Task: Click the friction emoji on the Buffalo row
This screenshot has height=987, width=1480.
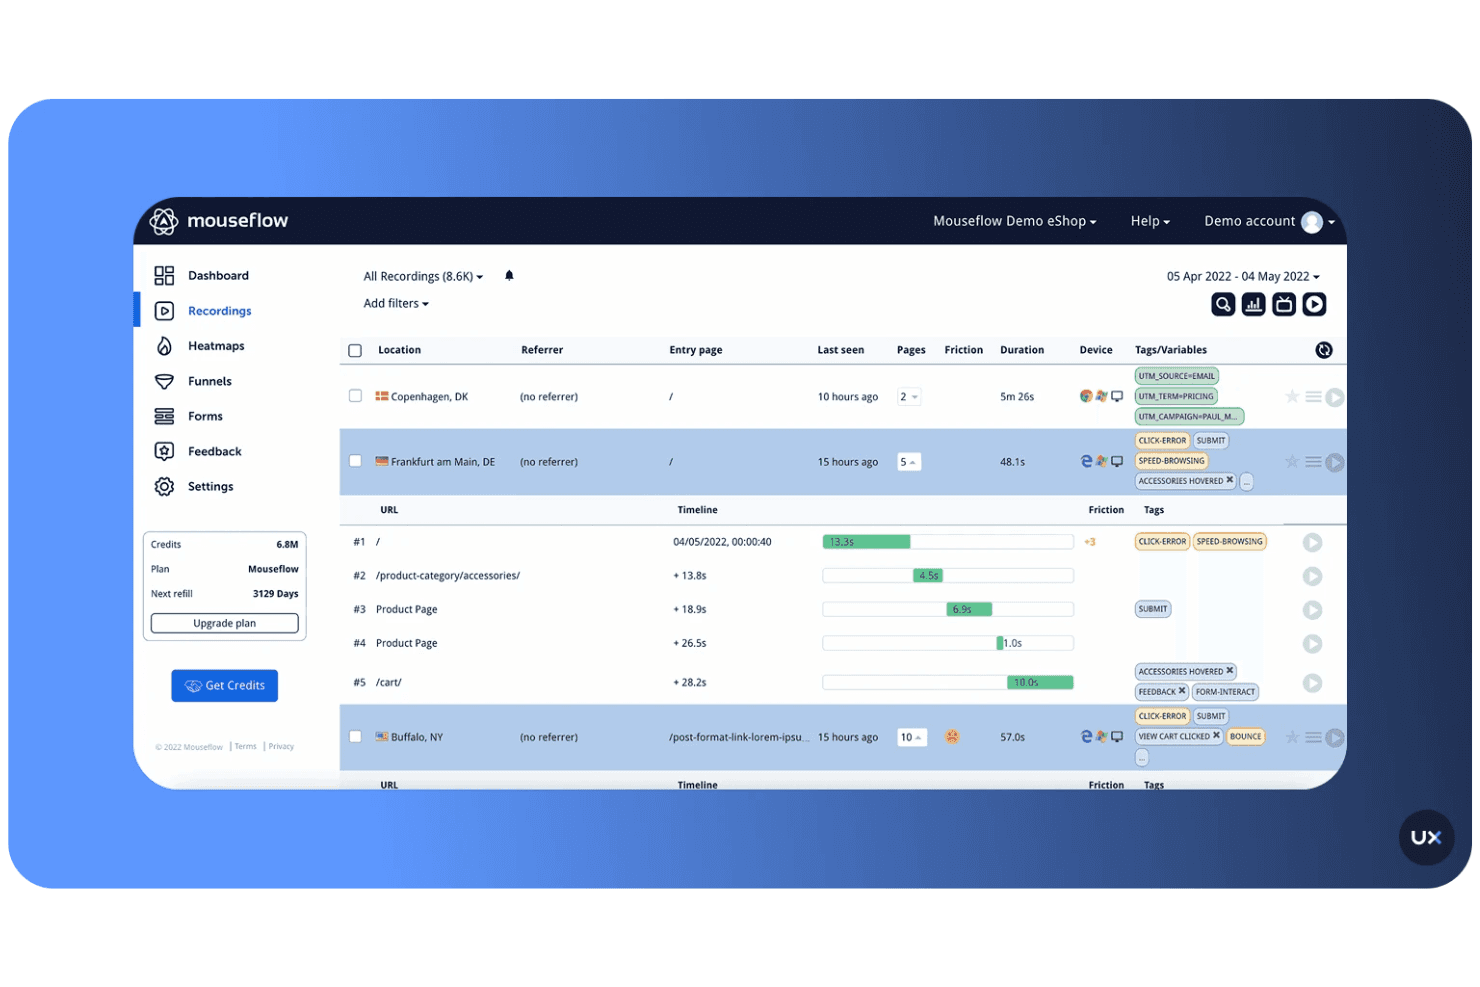Action: click(x=952, y=737)
